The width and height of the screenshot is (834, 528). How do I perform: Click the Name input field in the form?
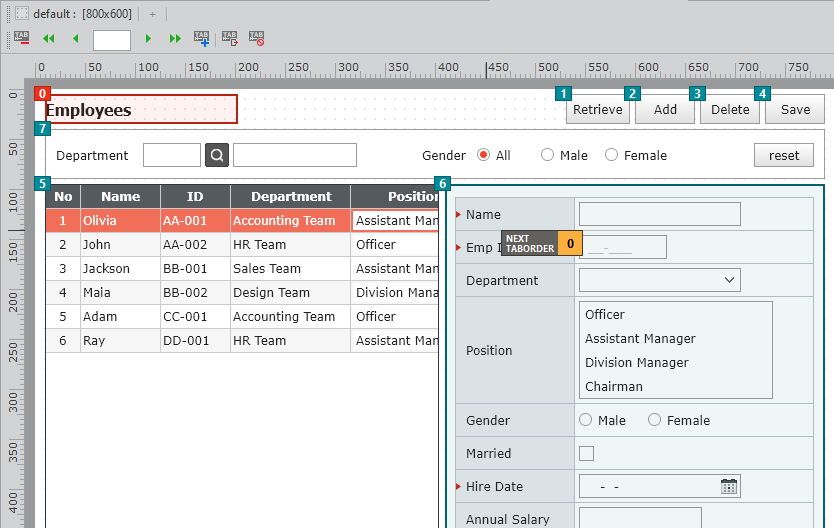660,214
